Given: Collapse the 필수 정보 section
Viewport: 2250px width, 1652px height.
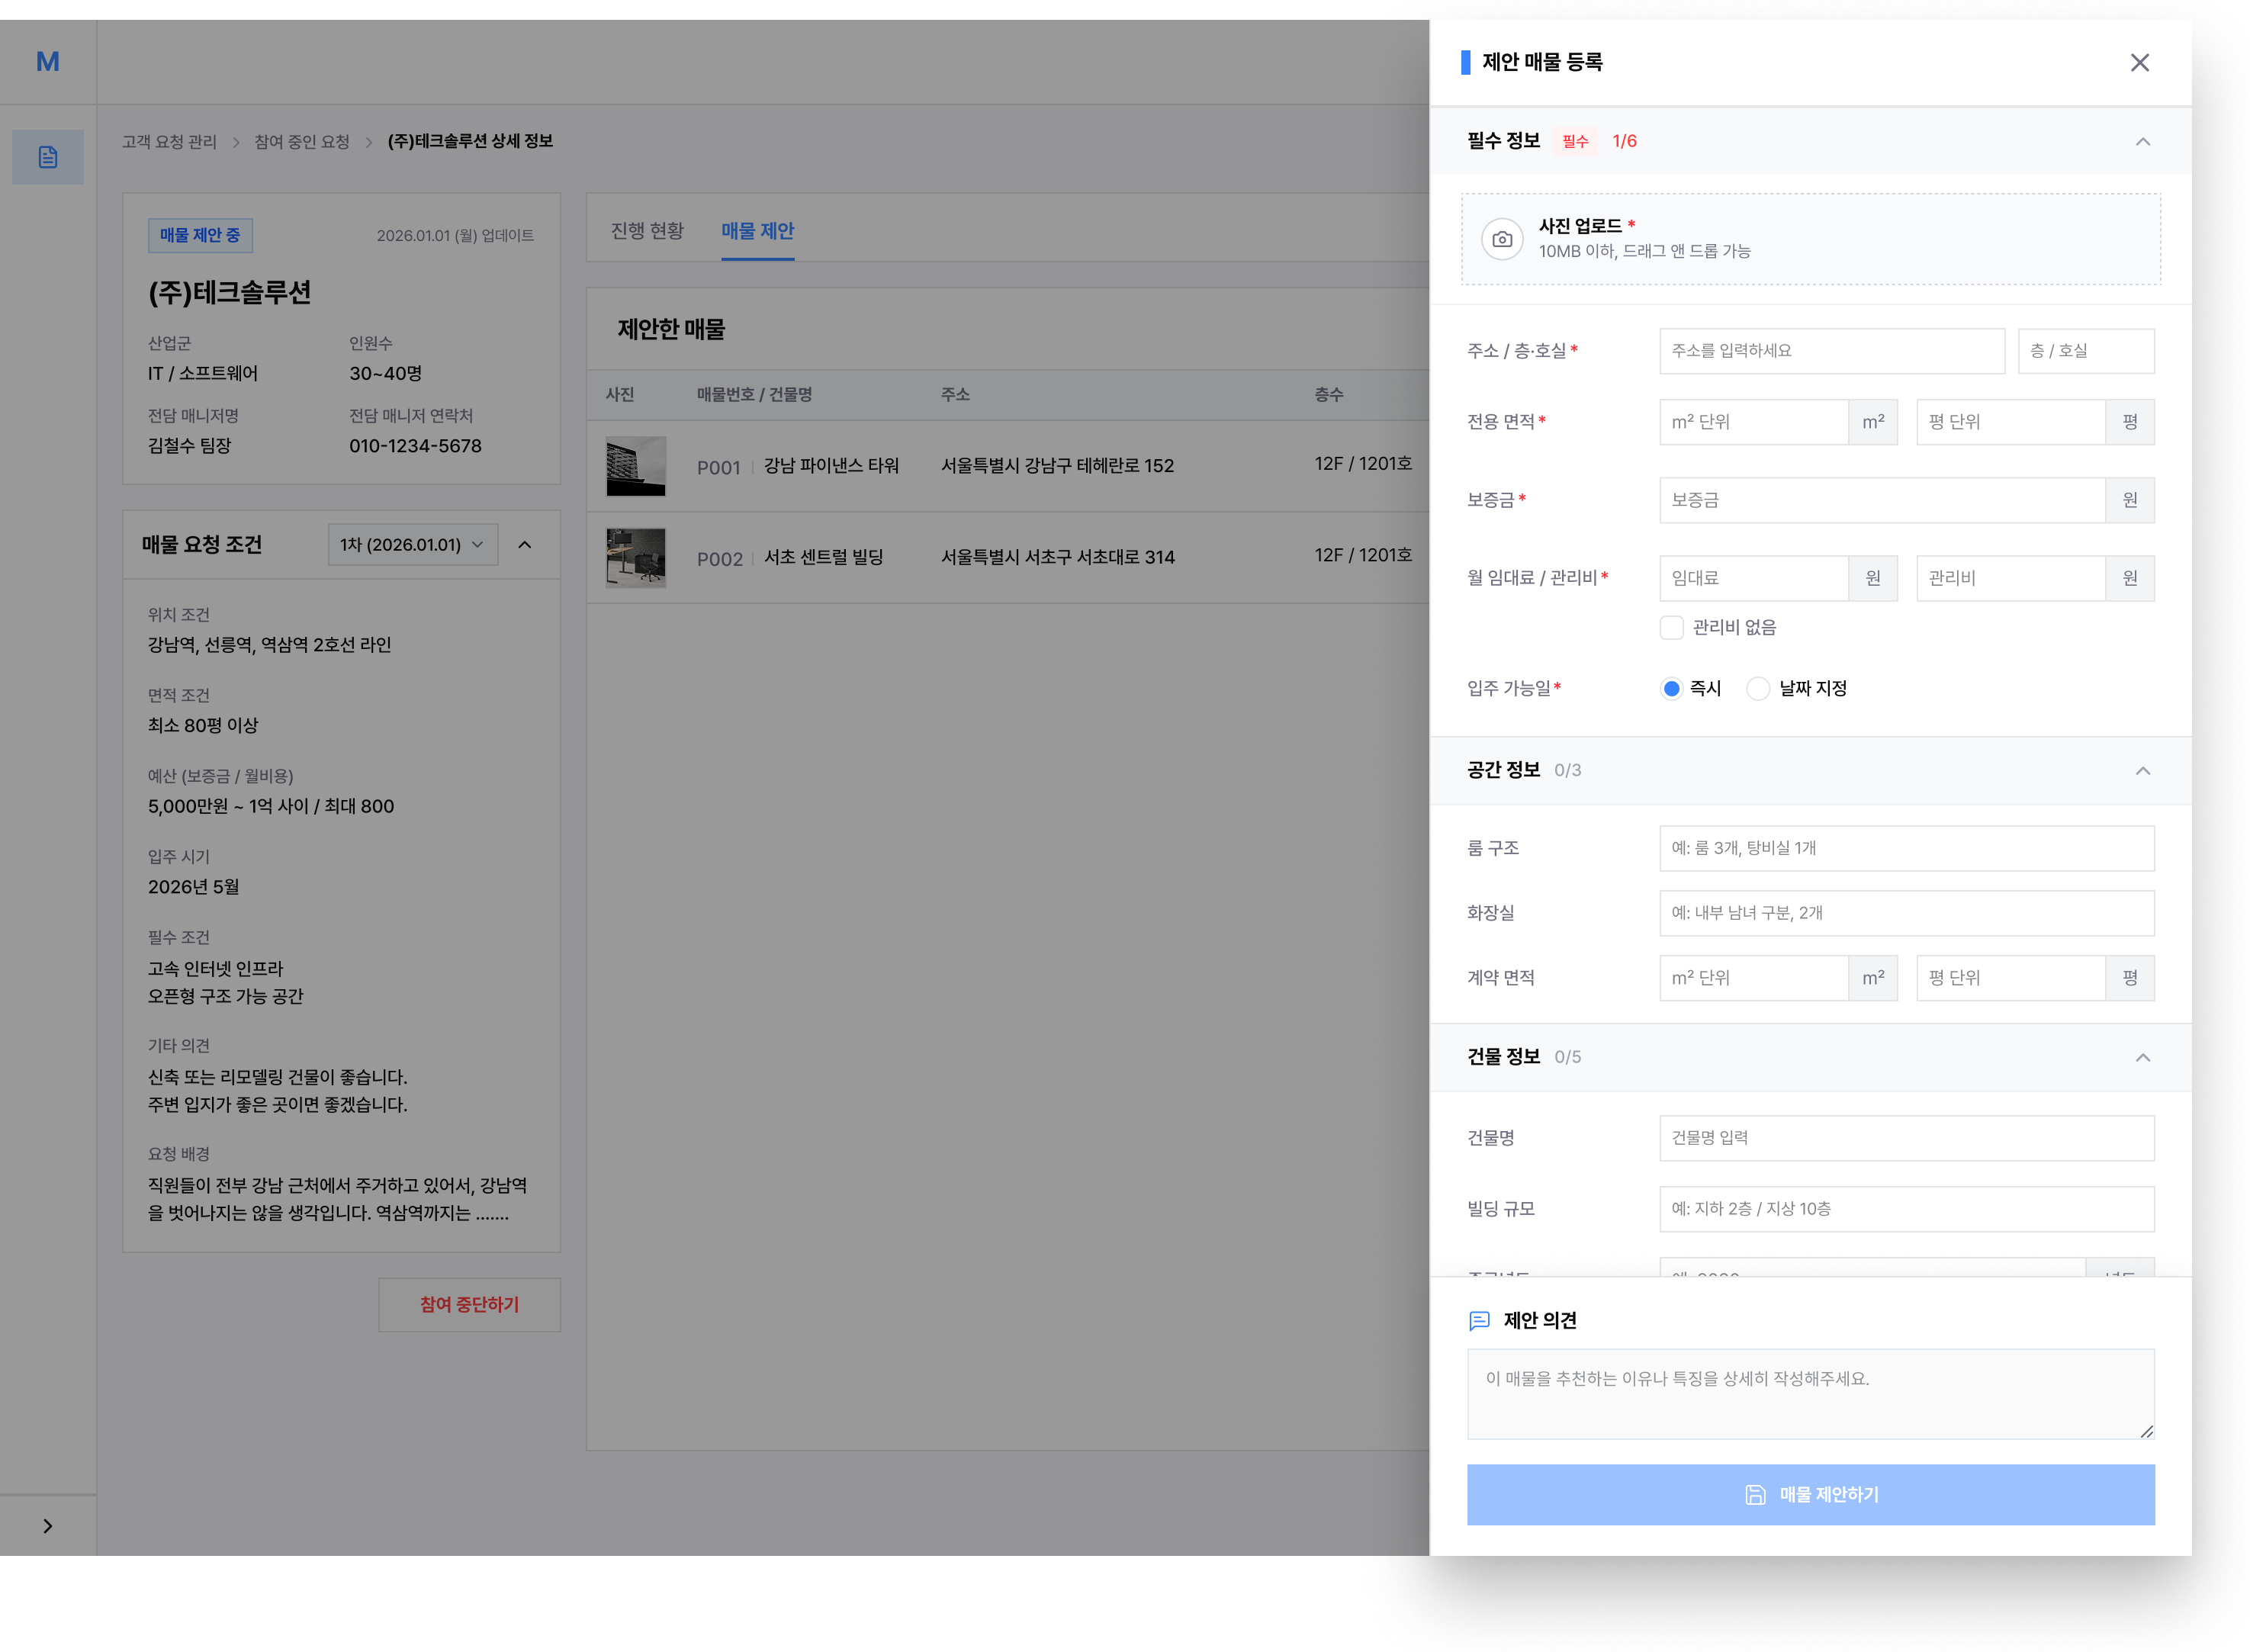Looking at the screenshot, I should [2142, 142].
